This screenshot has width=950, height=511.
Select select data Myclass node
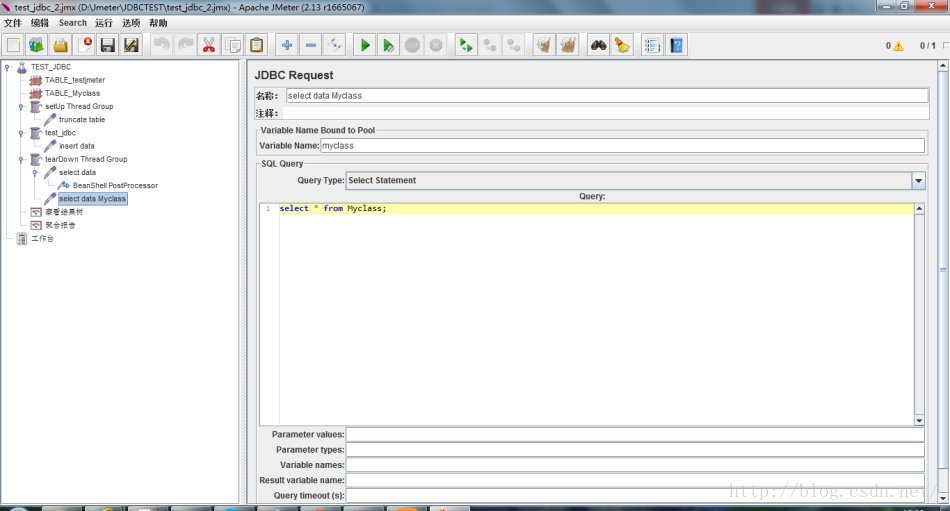[92, 199]
